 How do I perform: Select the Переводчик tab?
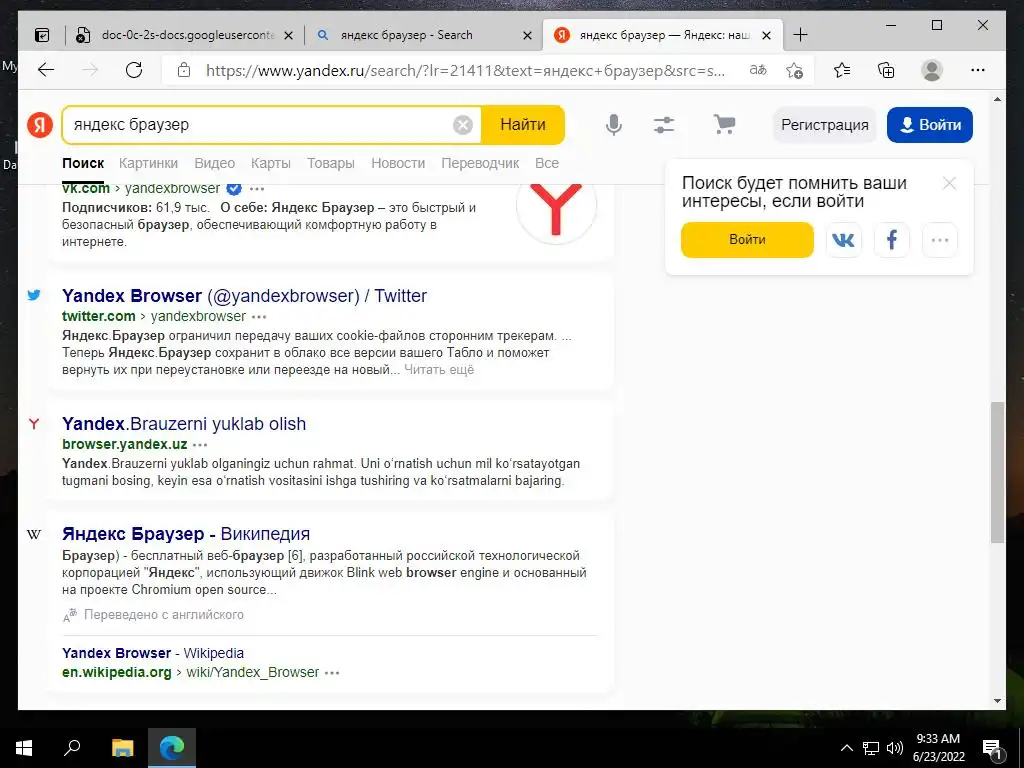(x=480, y=163)
